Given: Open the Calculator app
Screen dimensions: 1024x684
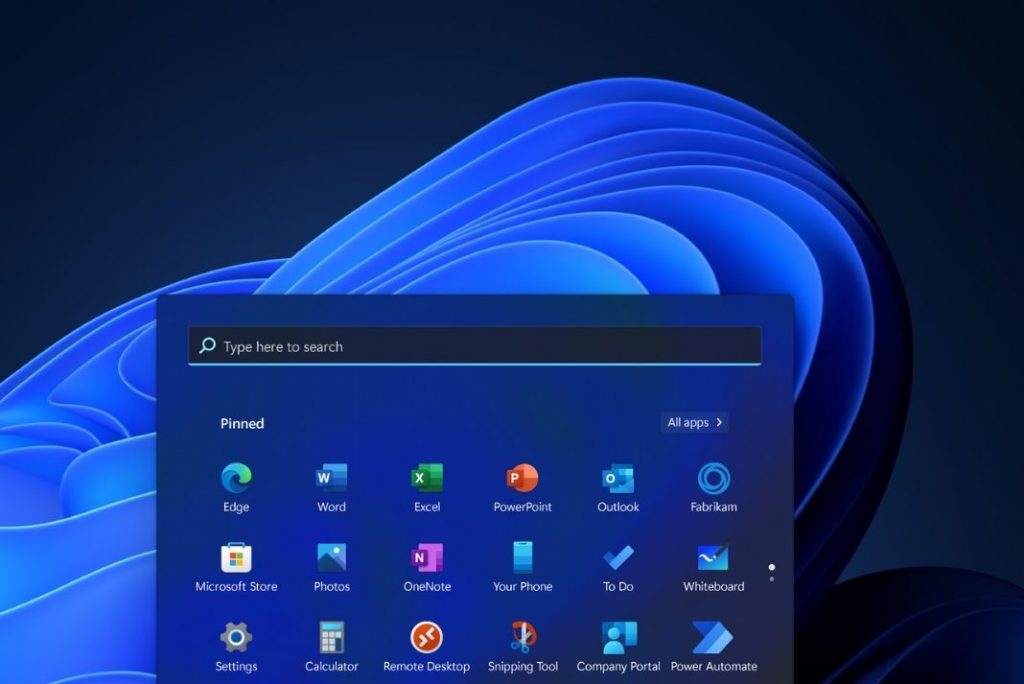Looking at the screenshot, I should click(332, 637).
